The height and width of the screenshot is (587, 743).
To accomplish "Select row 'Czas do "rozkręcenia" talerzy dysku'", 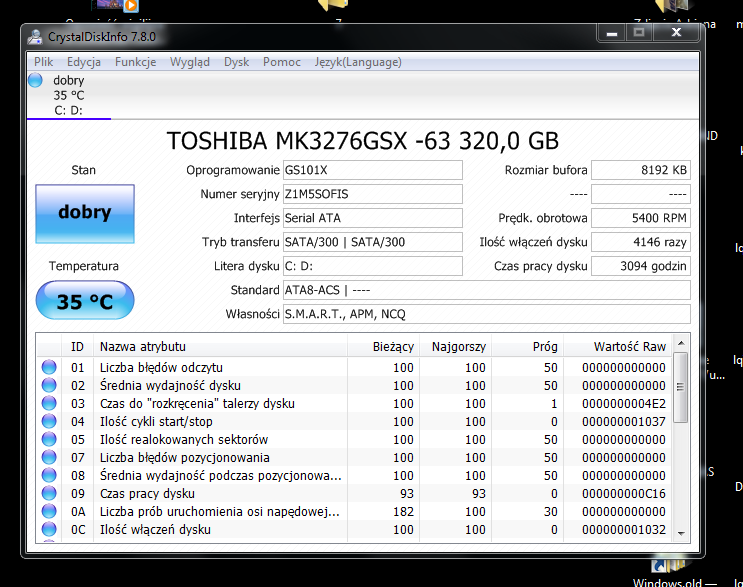I will 354,403.
